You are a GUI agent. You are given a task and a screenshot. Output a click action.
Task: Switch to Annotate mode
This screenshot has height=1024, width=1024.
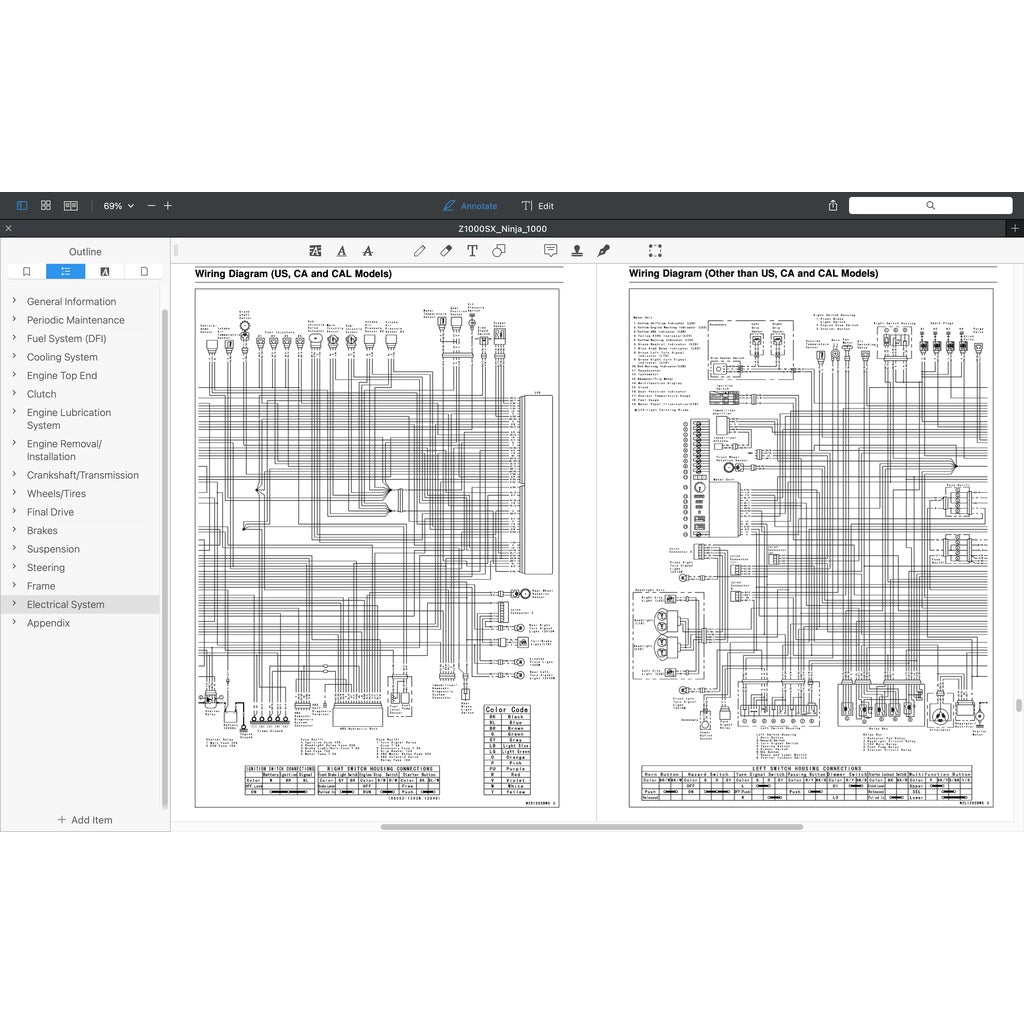(x=470, y=206)
